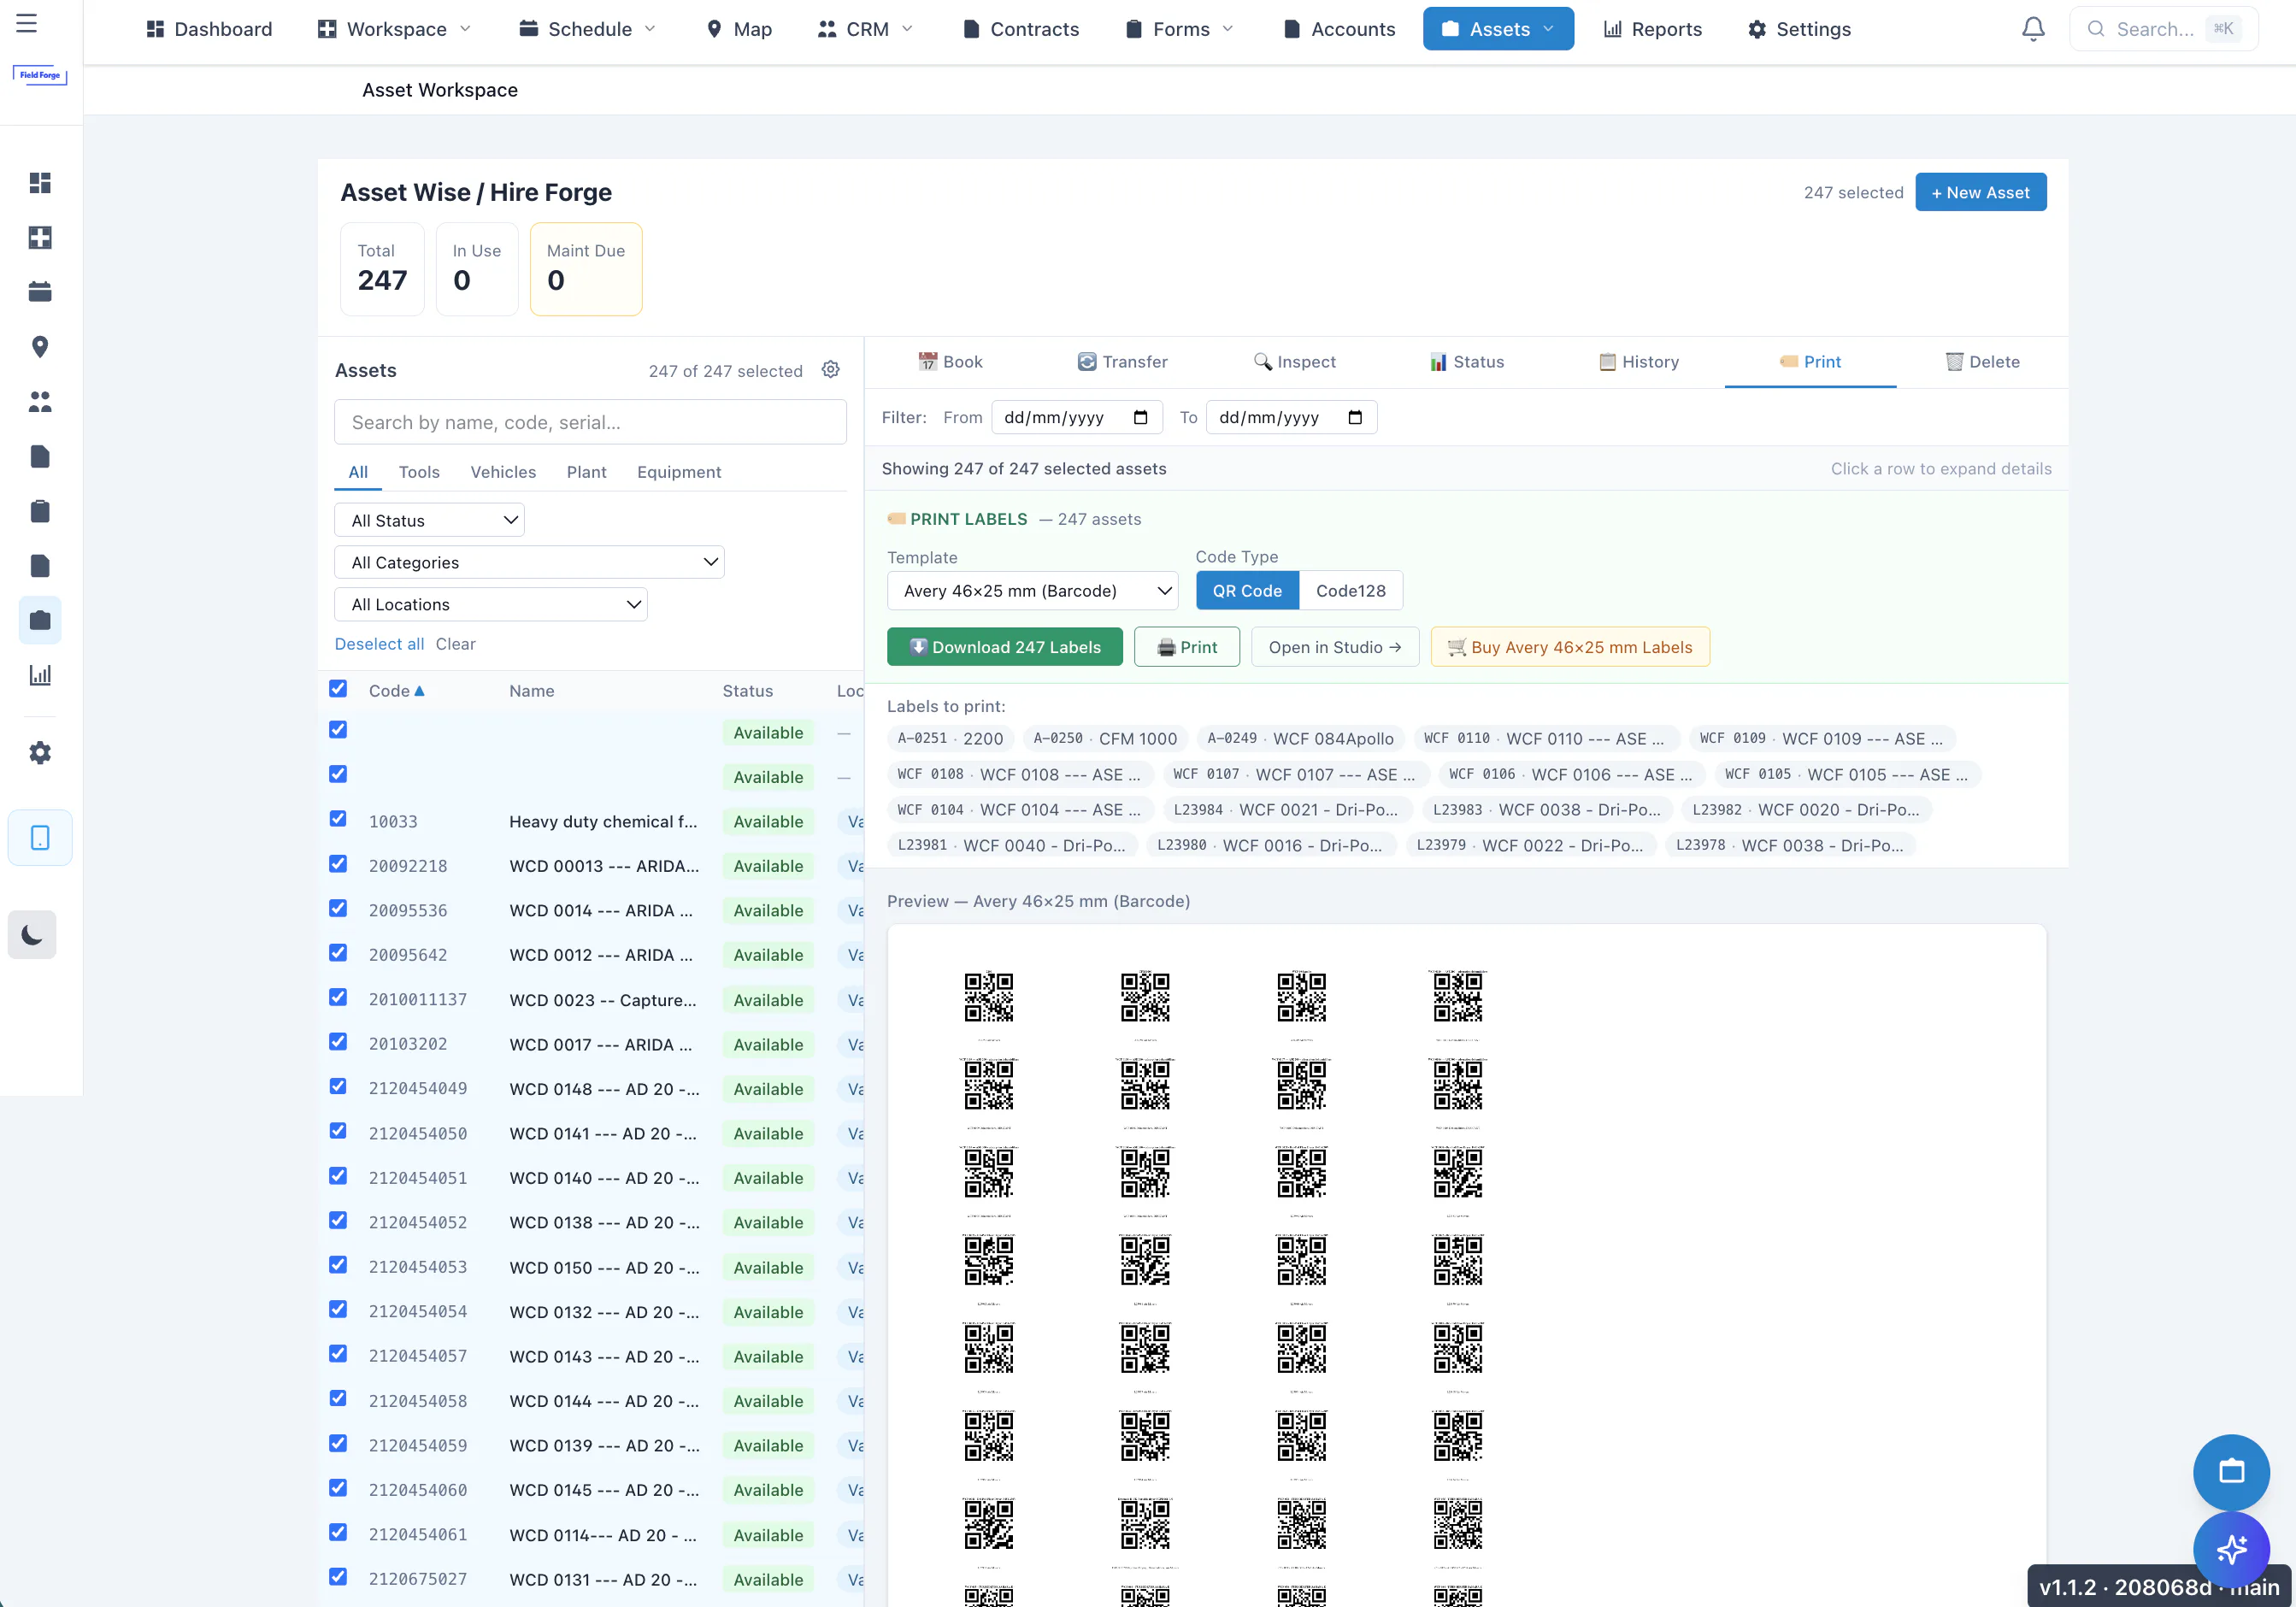The height and width of the screenshot is (1607, 2296).
Task: Uncheck asset 20092218 checkbox
Action: (338, 864)
